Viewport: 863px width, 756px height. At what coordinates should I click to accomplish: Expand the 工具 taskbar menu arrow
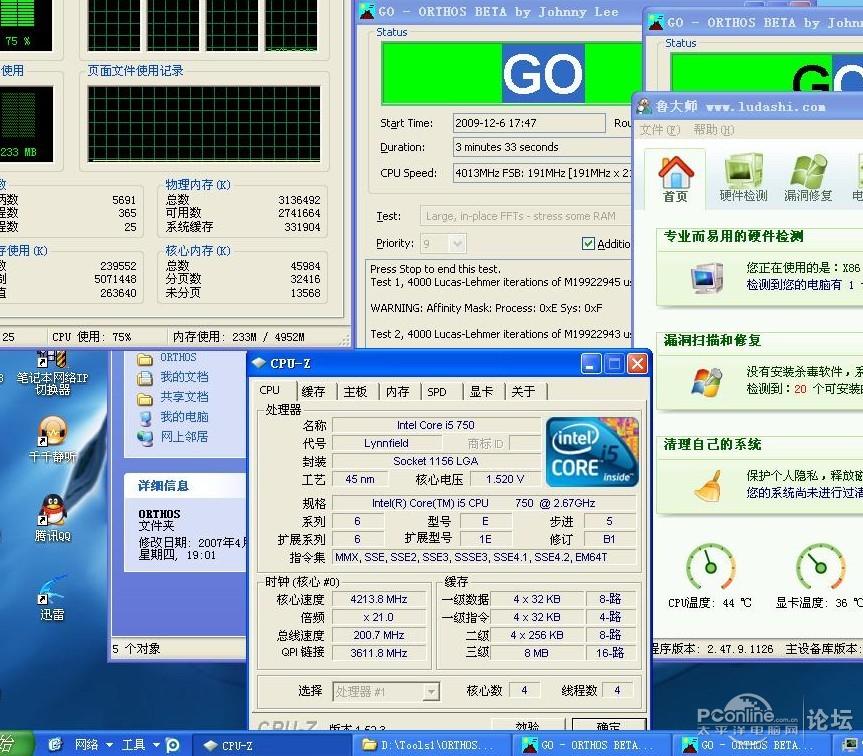point(156,745)
